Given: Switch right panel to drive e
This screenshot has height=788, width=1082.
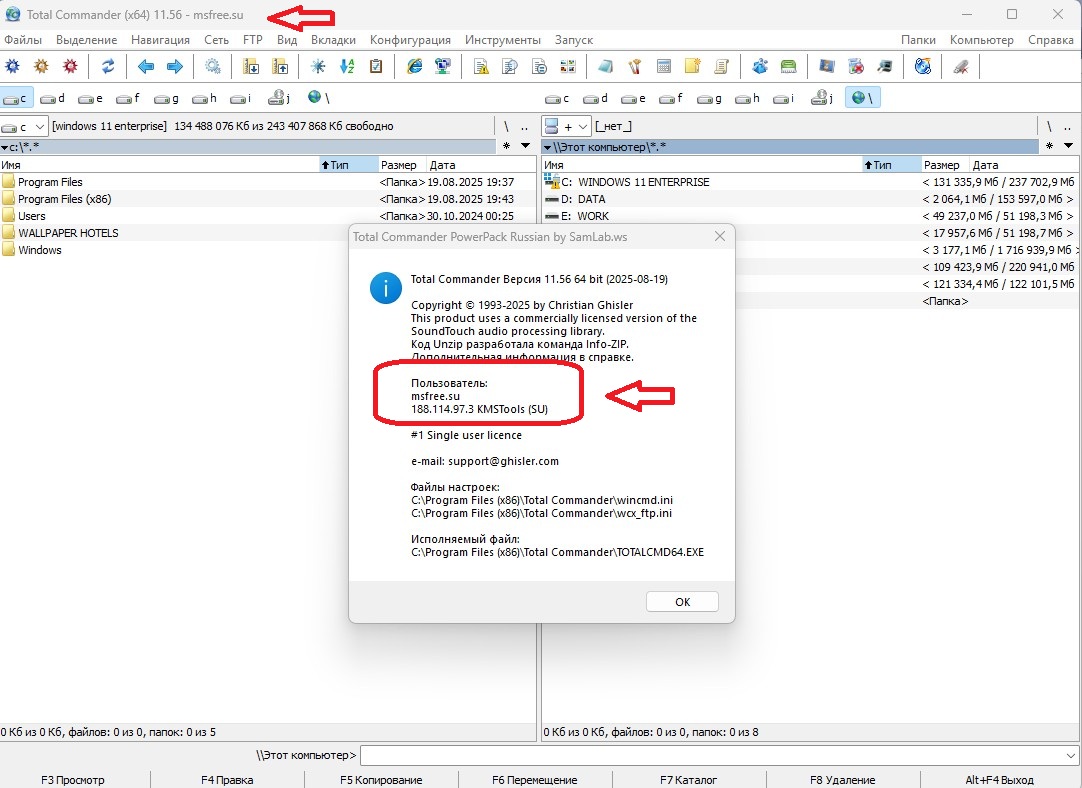Looking at the screenshot, I should tap(634, 98).
